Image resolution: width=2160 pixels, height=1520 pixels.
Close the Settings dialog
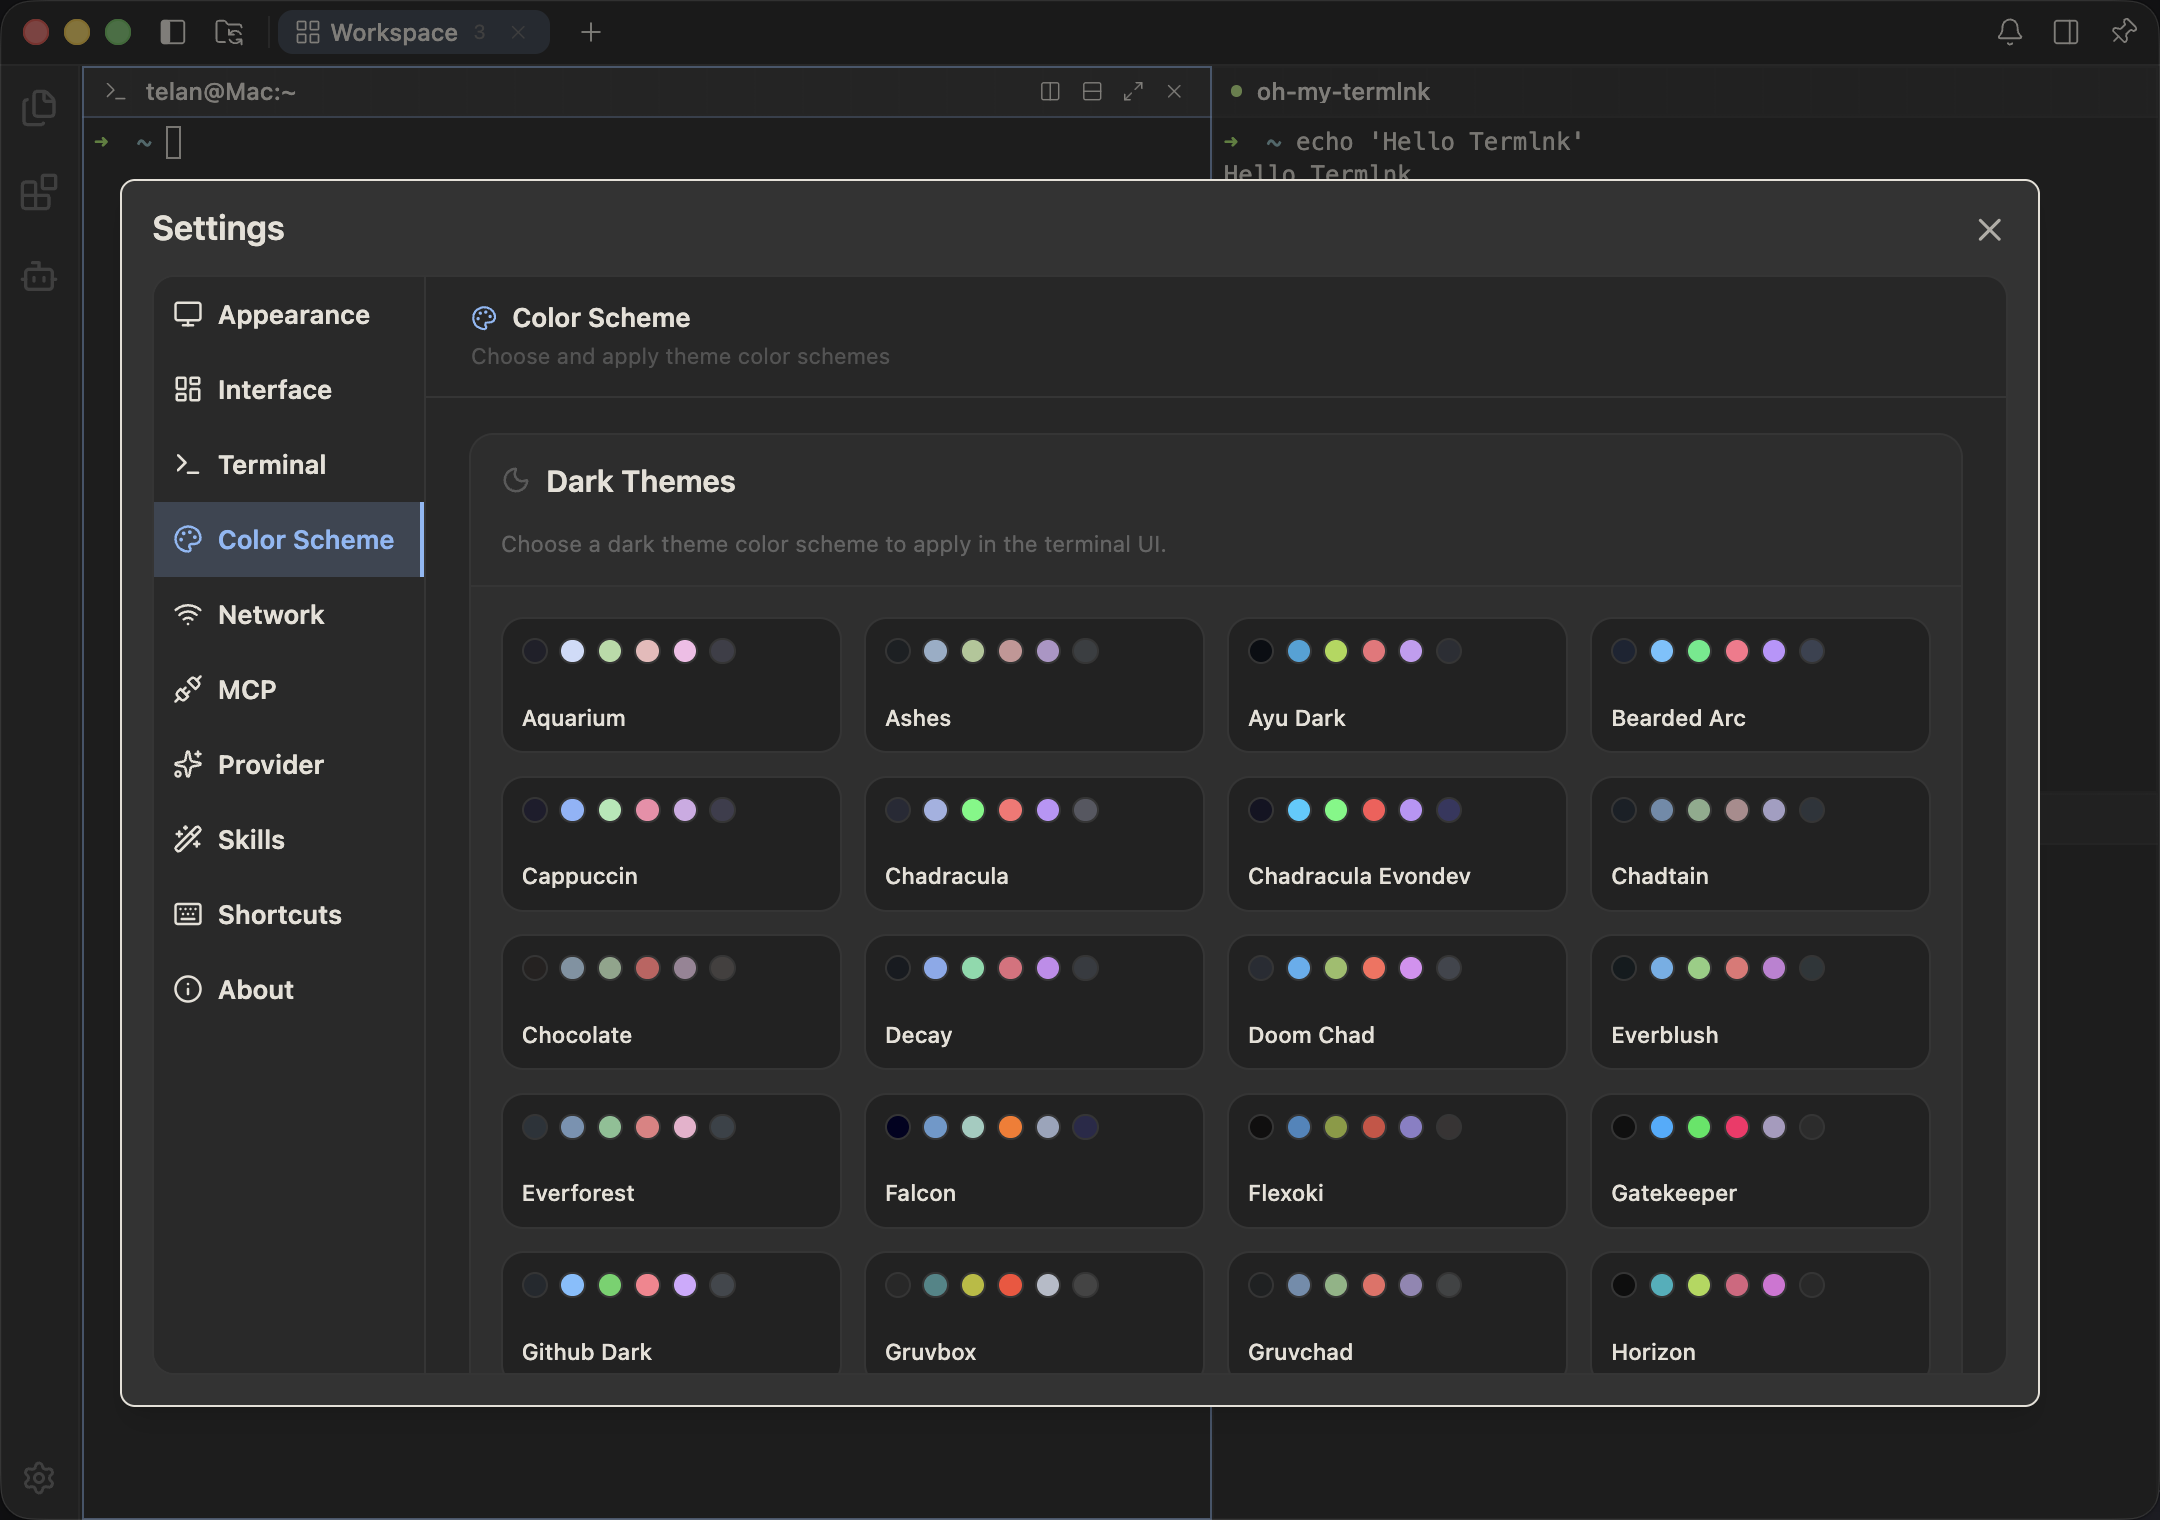point(1989,230)
